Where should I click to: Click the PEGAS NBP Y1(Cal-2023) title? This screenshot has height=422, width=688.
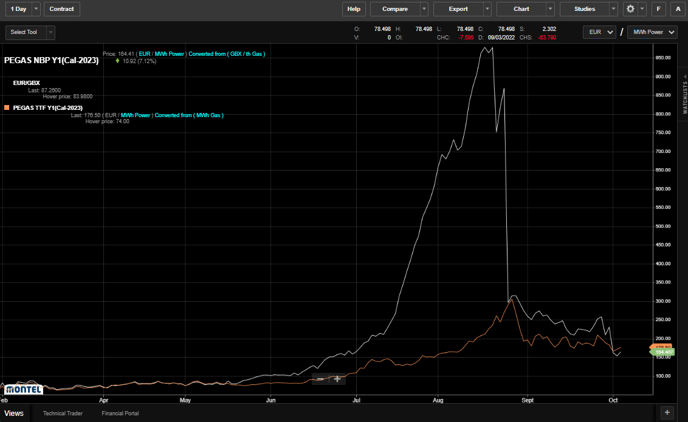tap(51, 60)
